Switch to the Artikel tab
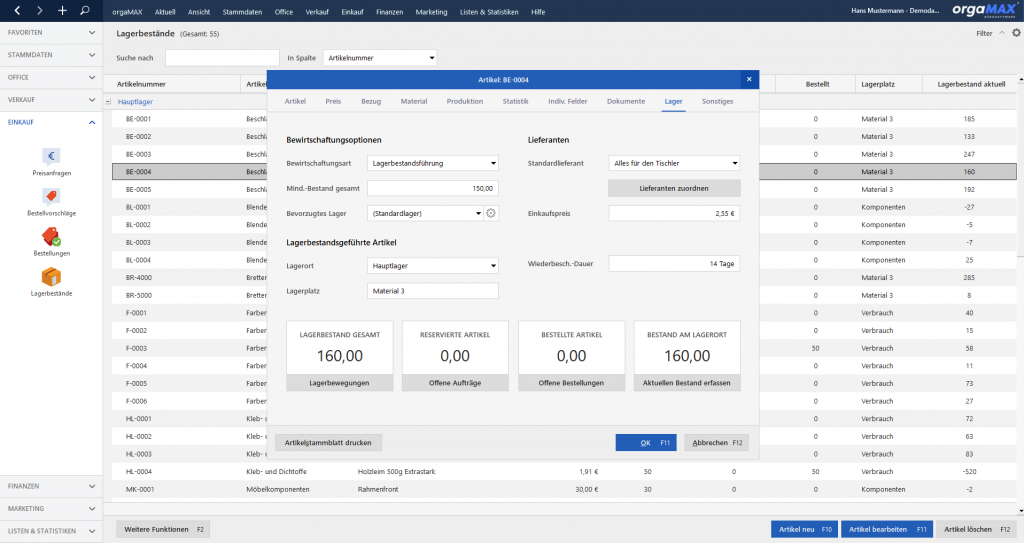The image size is (1024, 543). [x=295, y=101]
